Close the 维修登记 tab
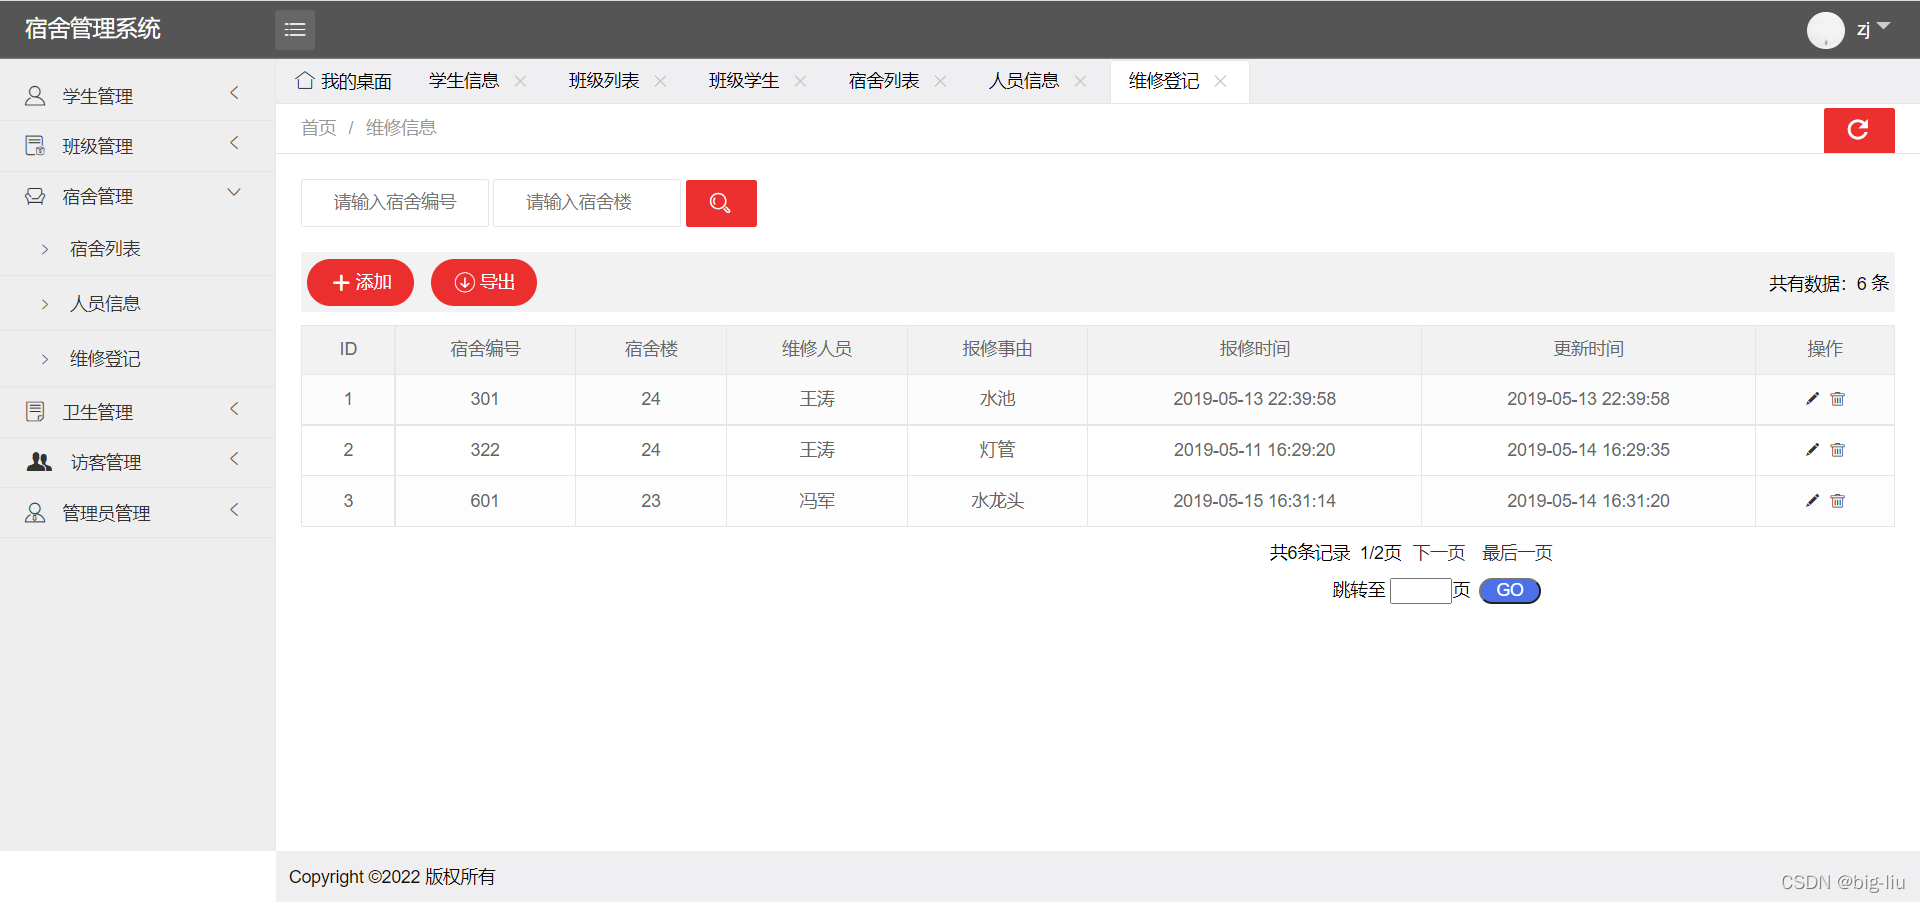The image size is (1920, 902). pos(1221,81)
